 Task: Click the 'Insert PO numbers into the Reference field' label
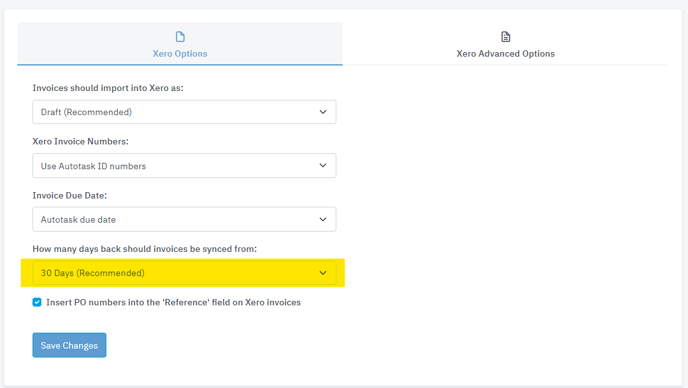click(x=173, y=302)
